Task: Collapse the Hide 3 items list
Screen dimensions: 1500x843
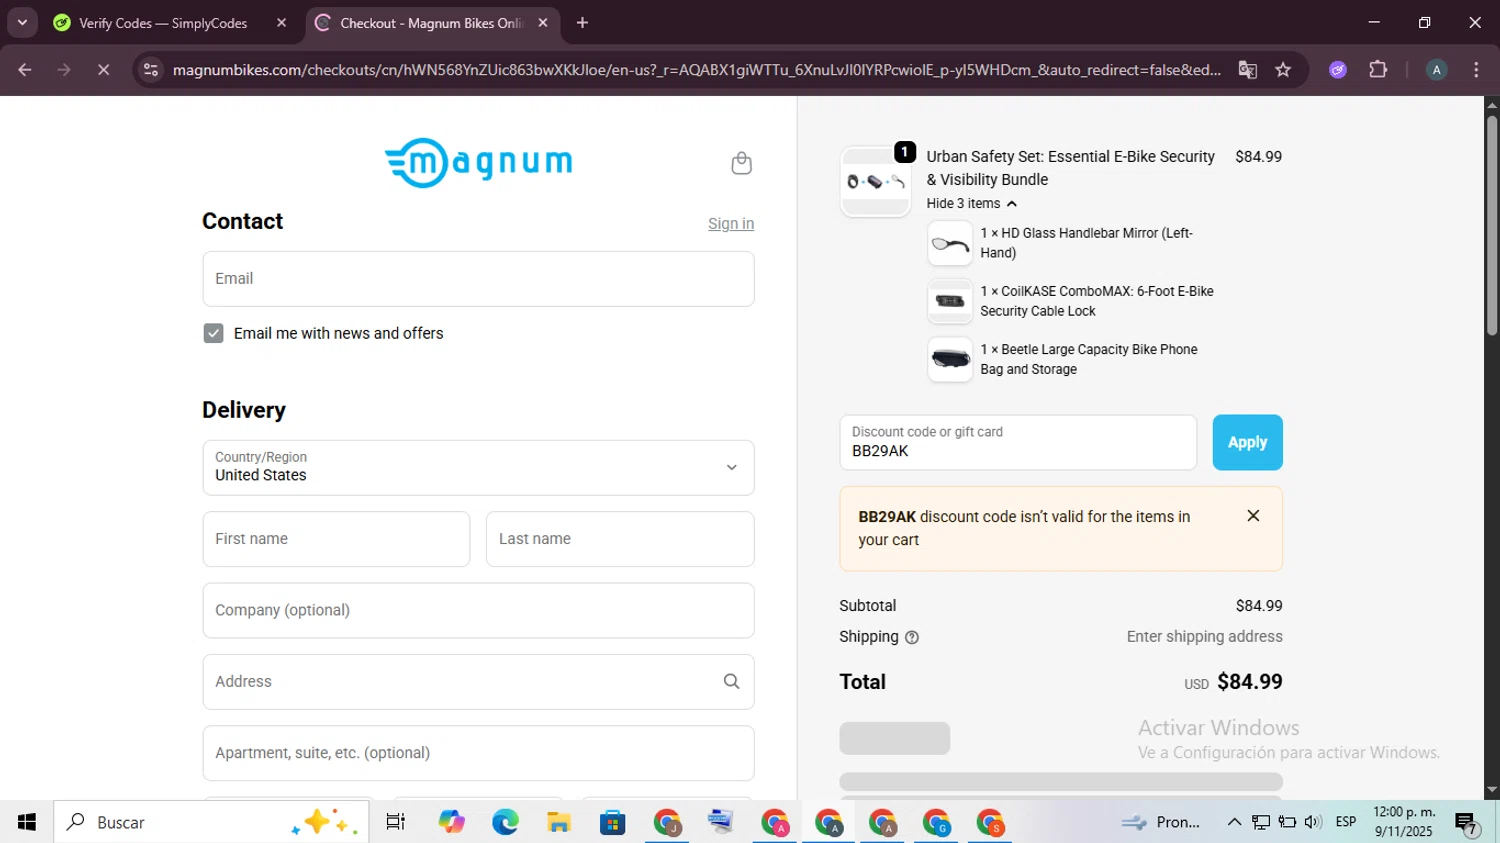Action: point(971,204)
